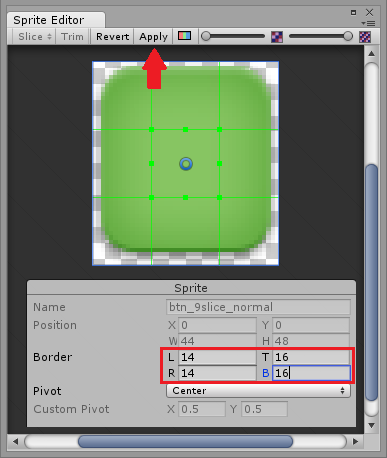This screenshot has height=458, width=387.
Task: Click the horizontal scrollbar left arrow
Action: (15, 442)
